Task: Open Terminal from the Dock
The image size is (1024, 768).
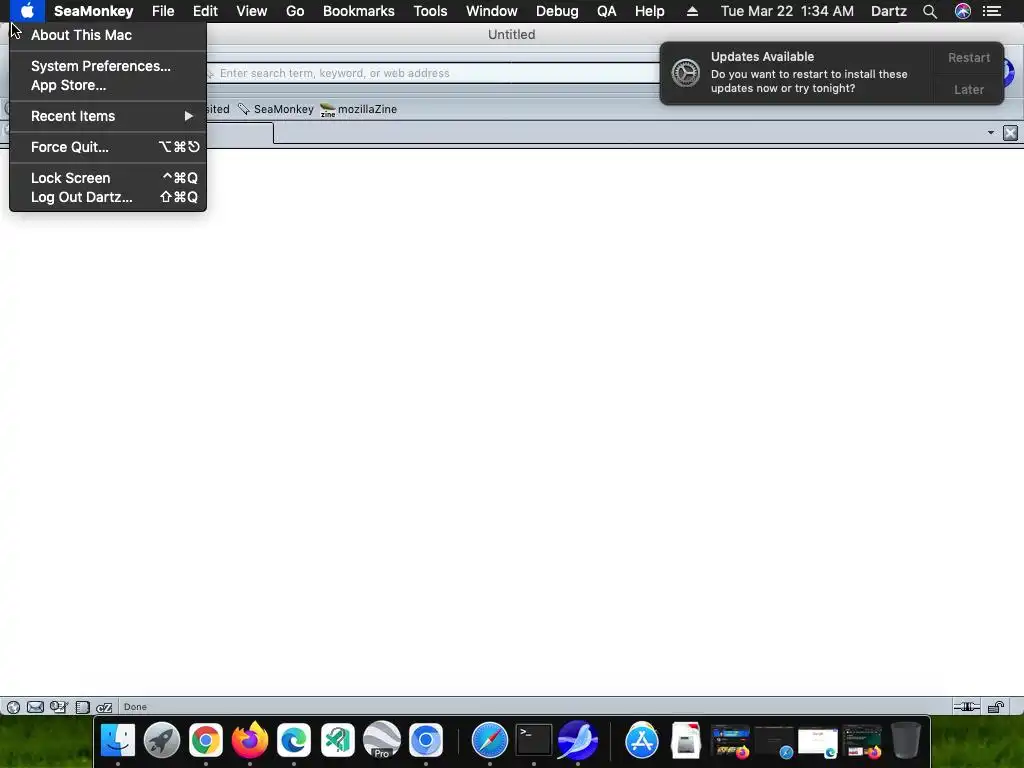Action: coord(534,741)
